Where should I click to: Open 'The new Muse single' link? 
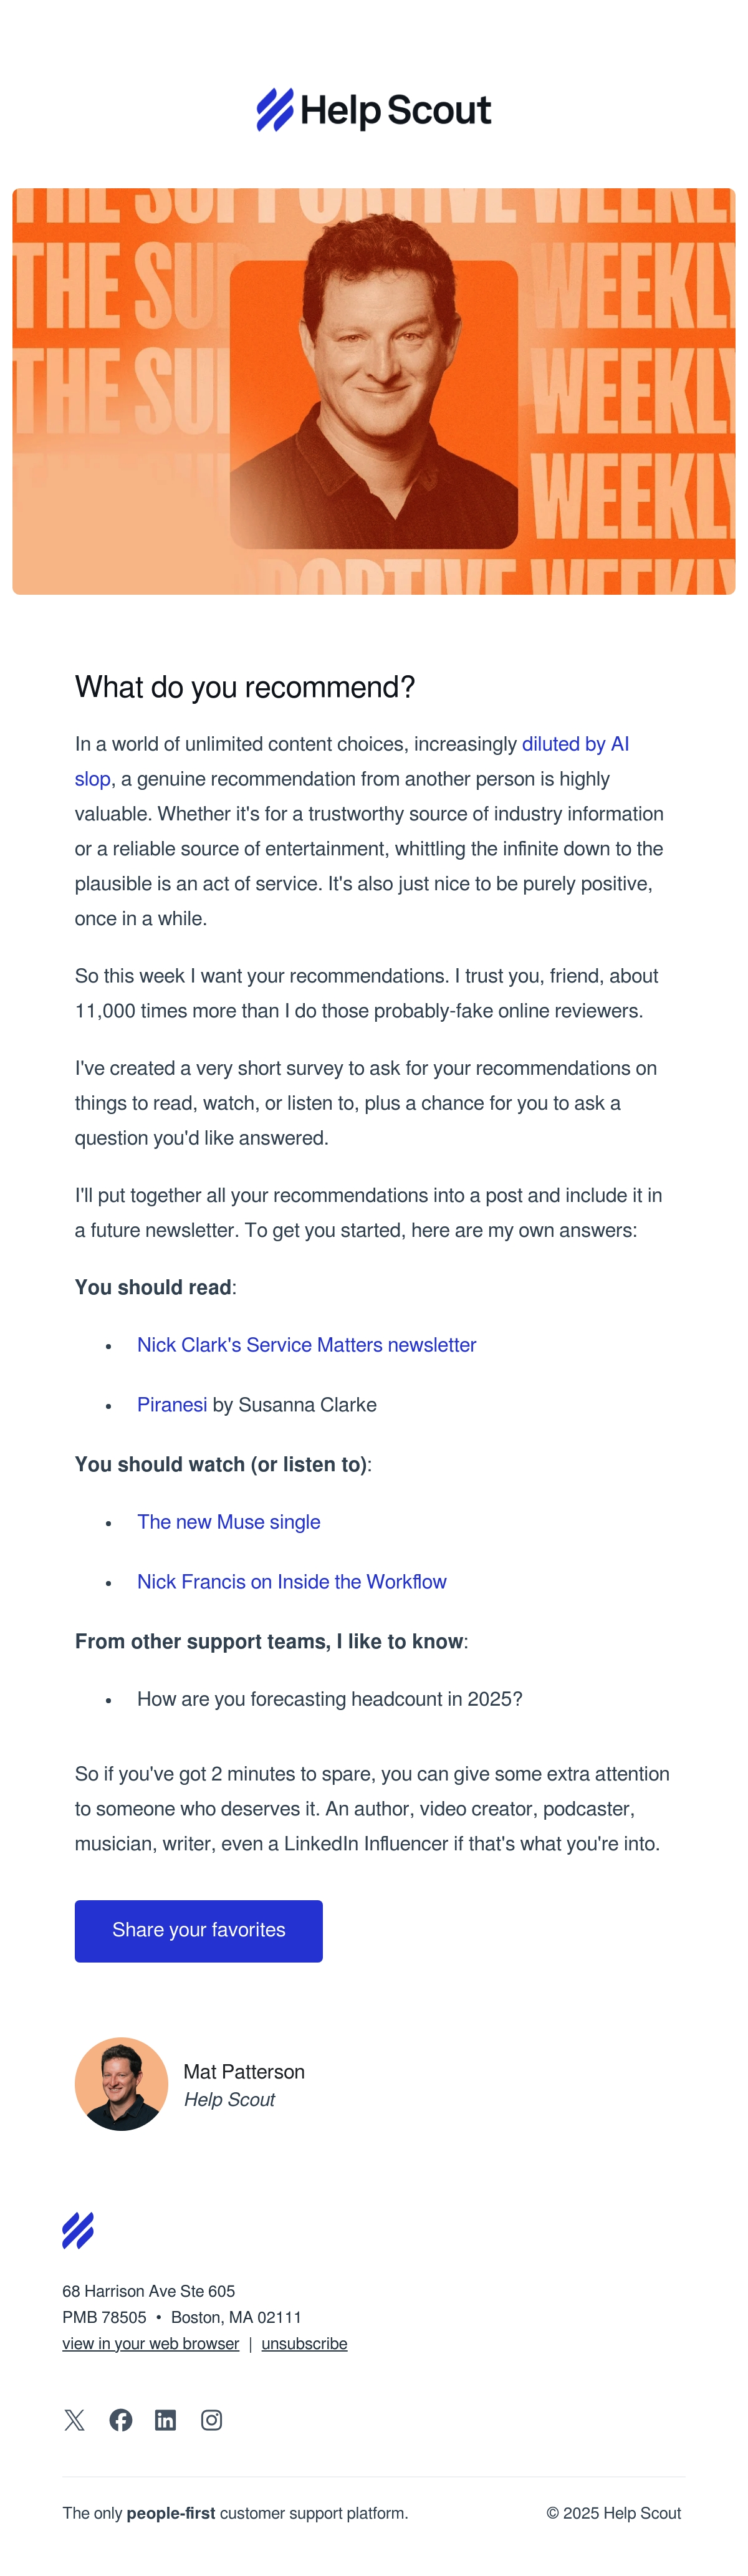229,1522
